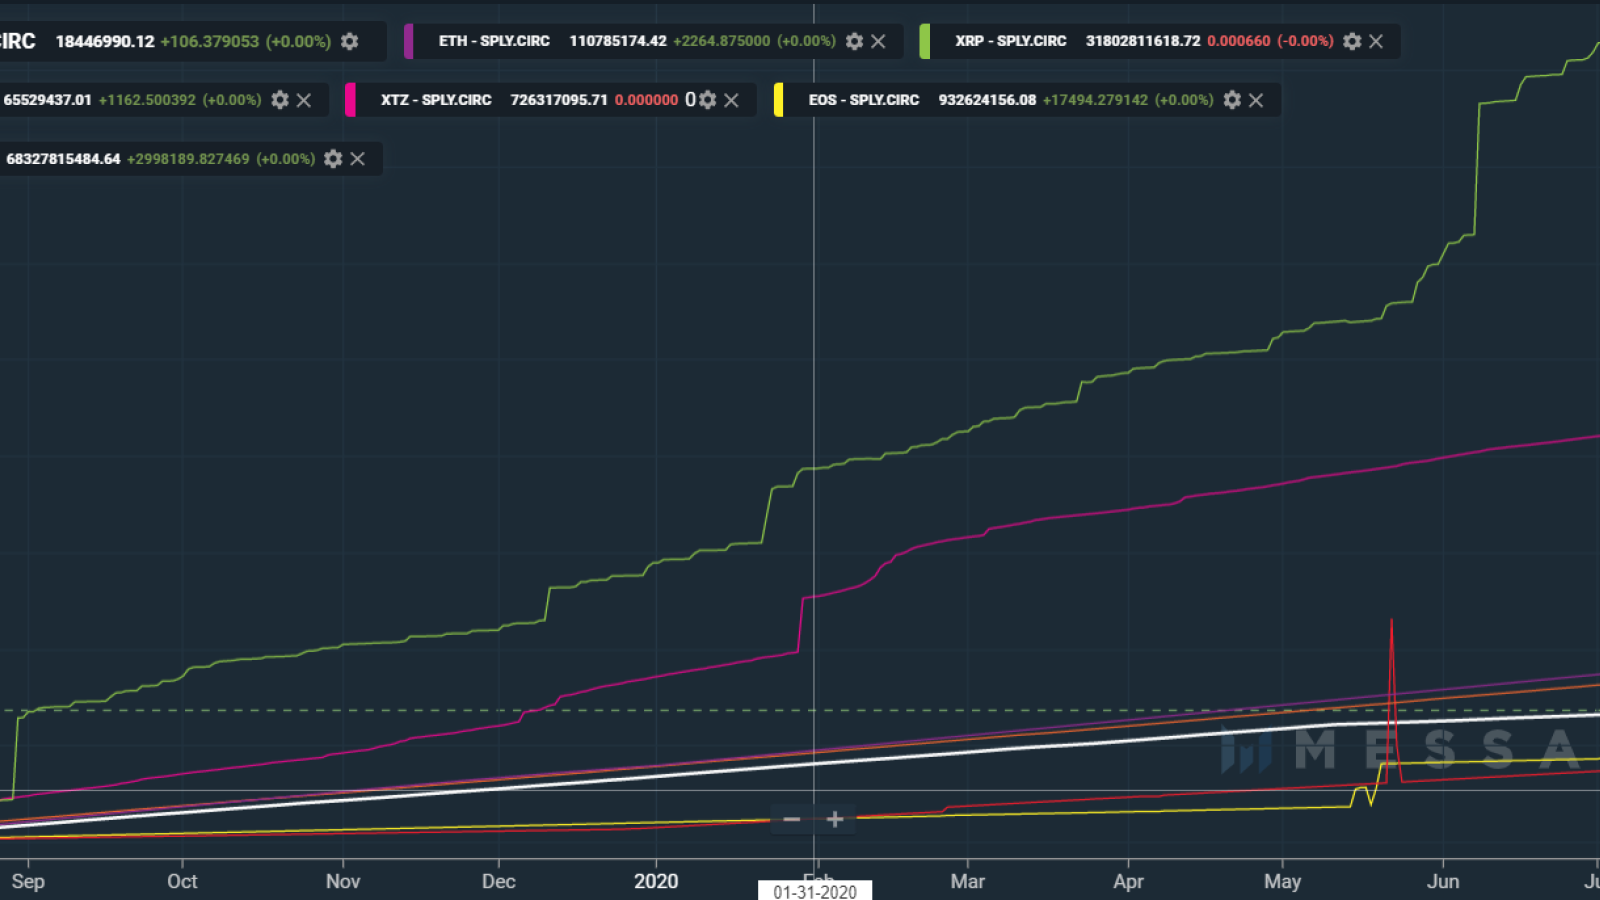Screen dimensions: 1600x900
Task: Select the ETH - SPLY.CIRC legend label
Action: tap(494, 41)
